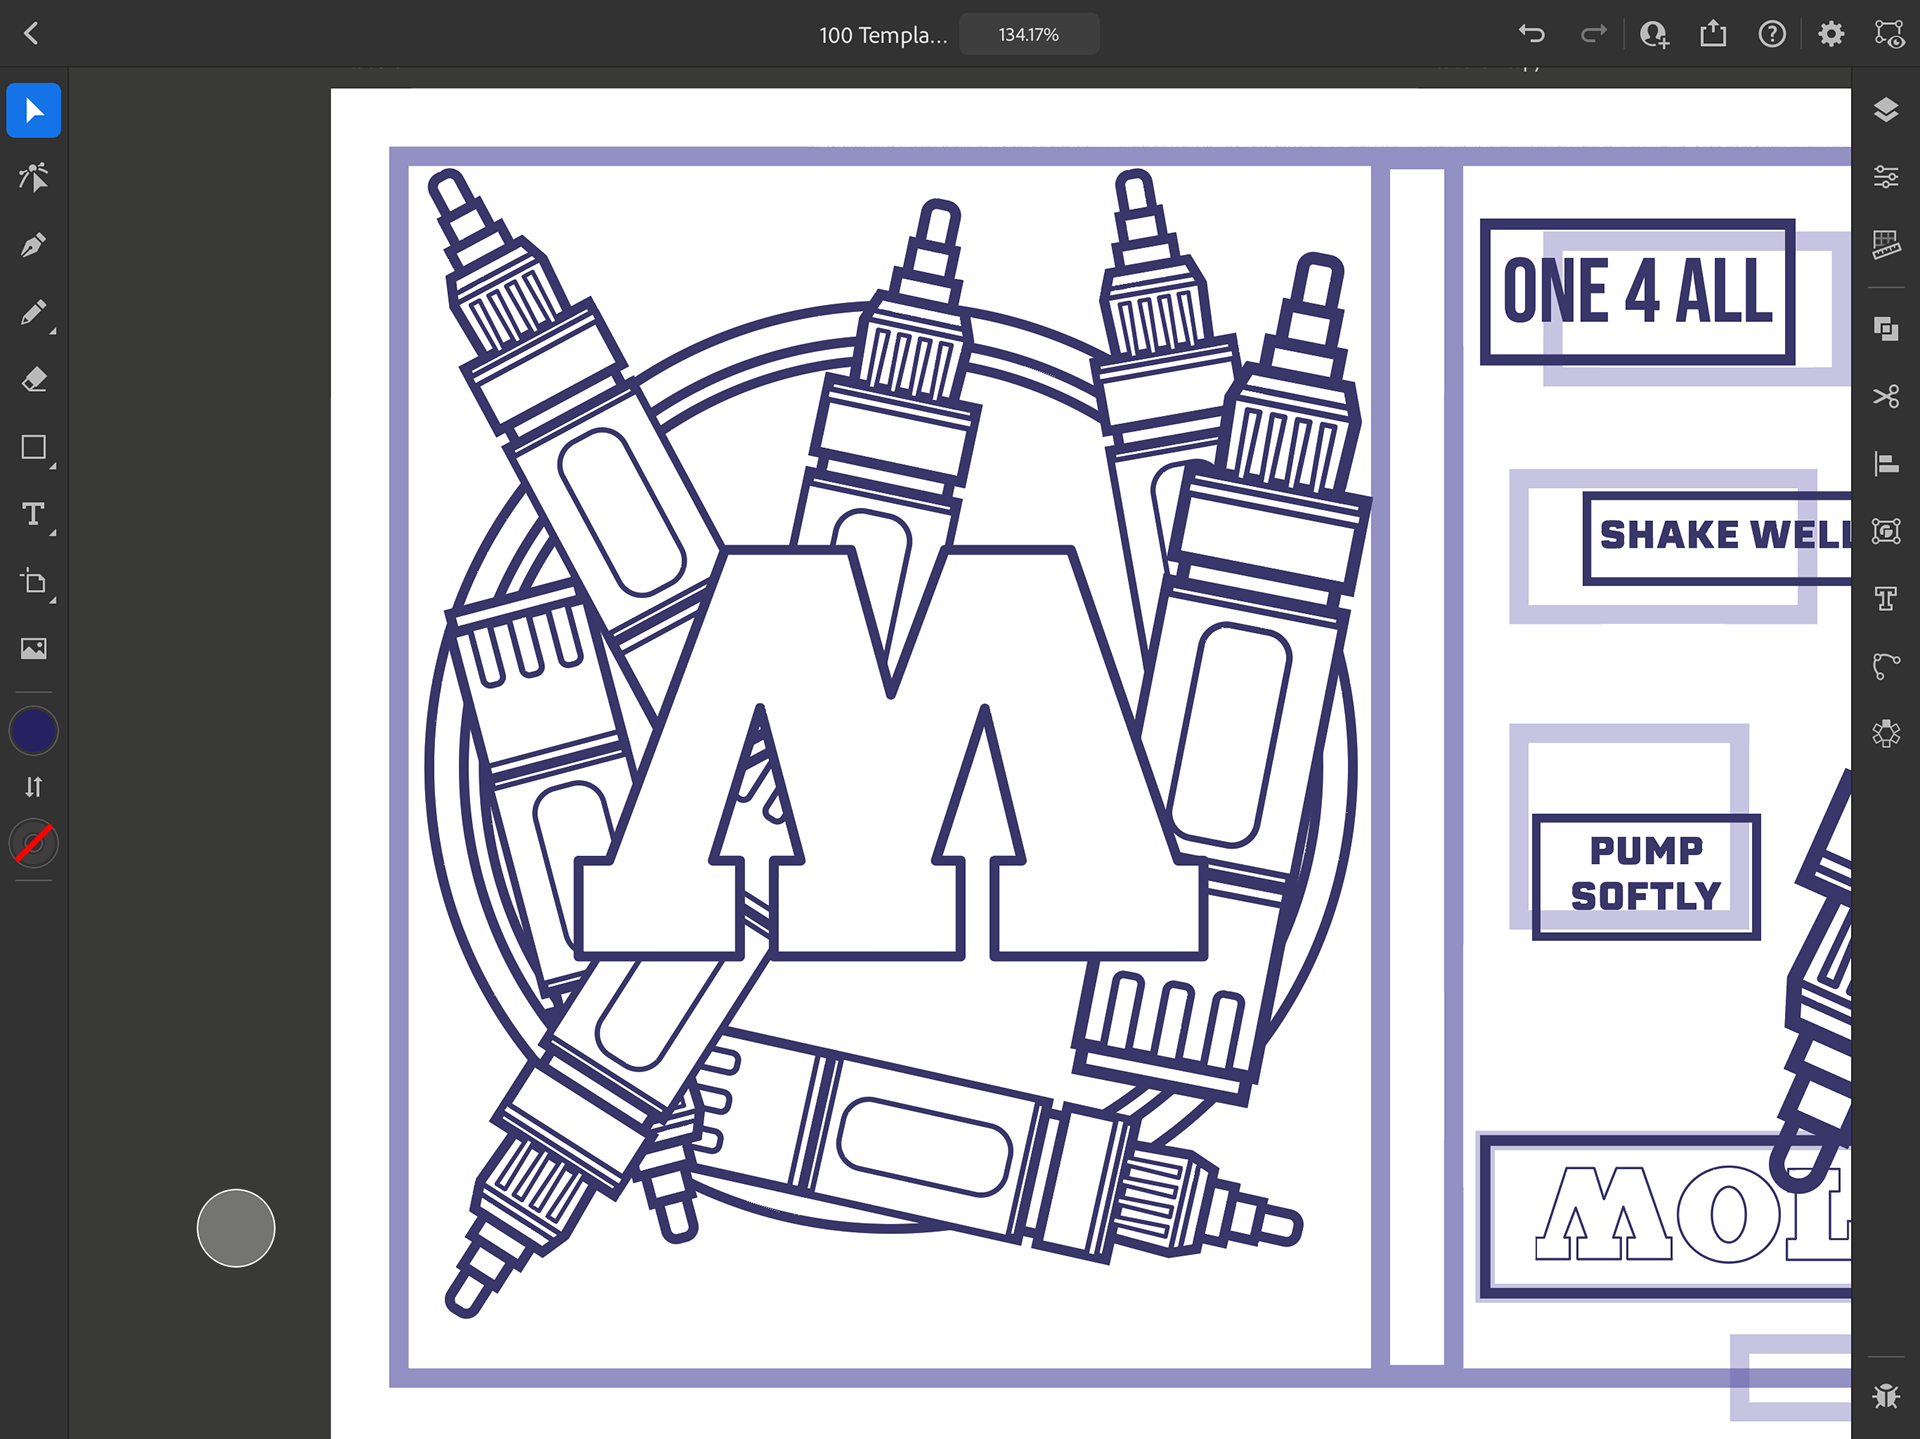The height and width of the screenshot is (1439, 1920).
Task: Select the outlined MOL lettering
Action: (1693, 1215)
